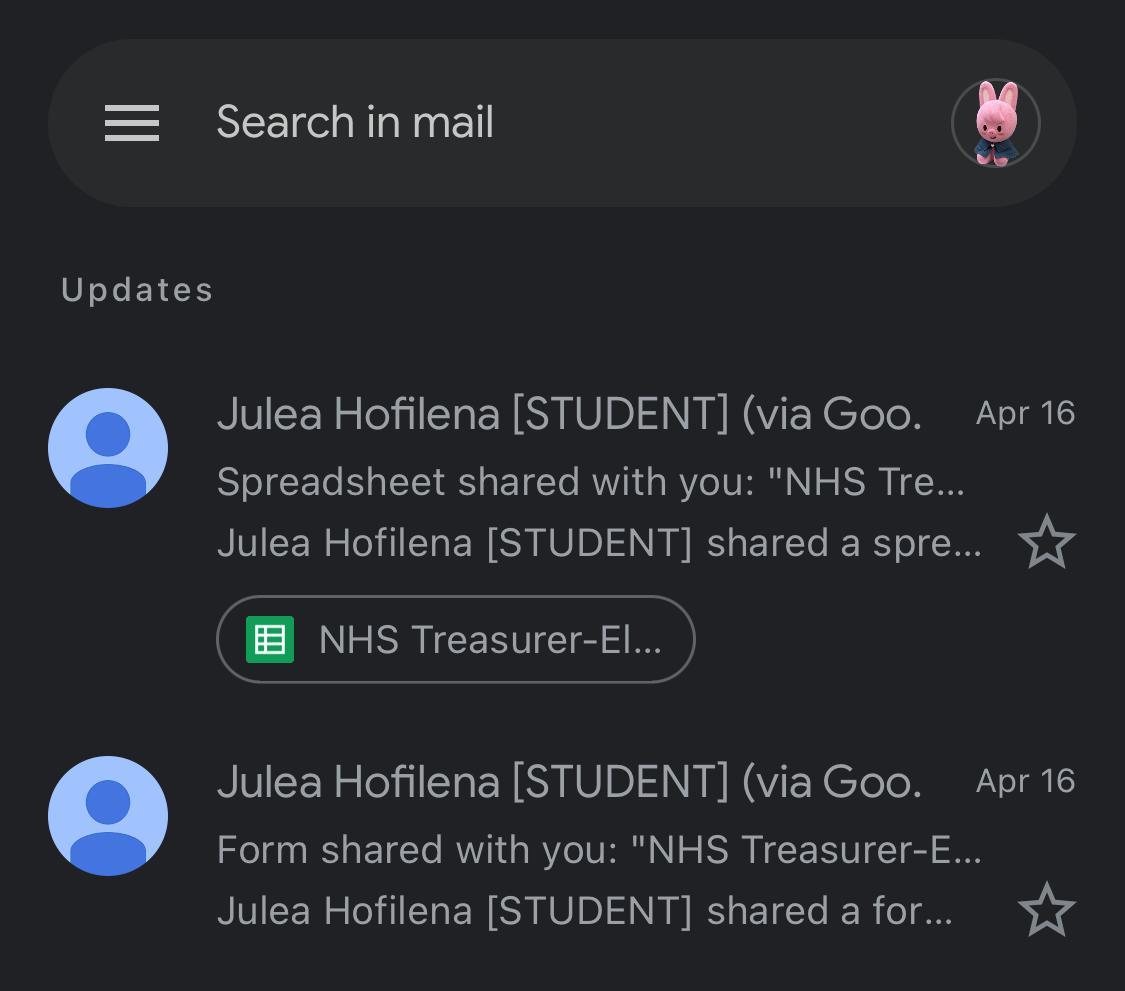This screenshot has width=1125, height=991.
Task: Click the Apr 16 date on form email
Action: [x=1025, y=782]
